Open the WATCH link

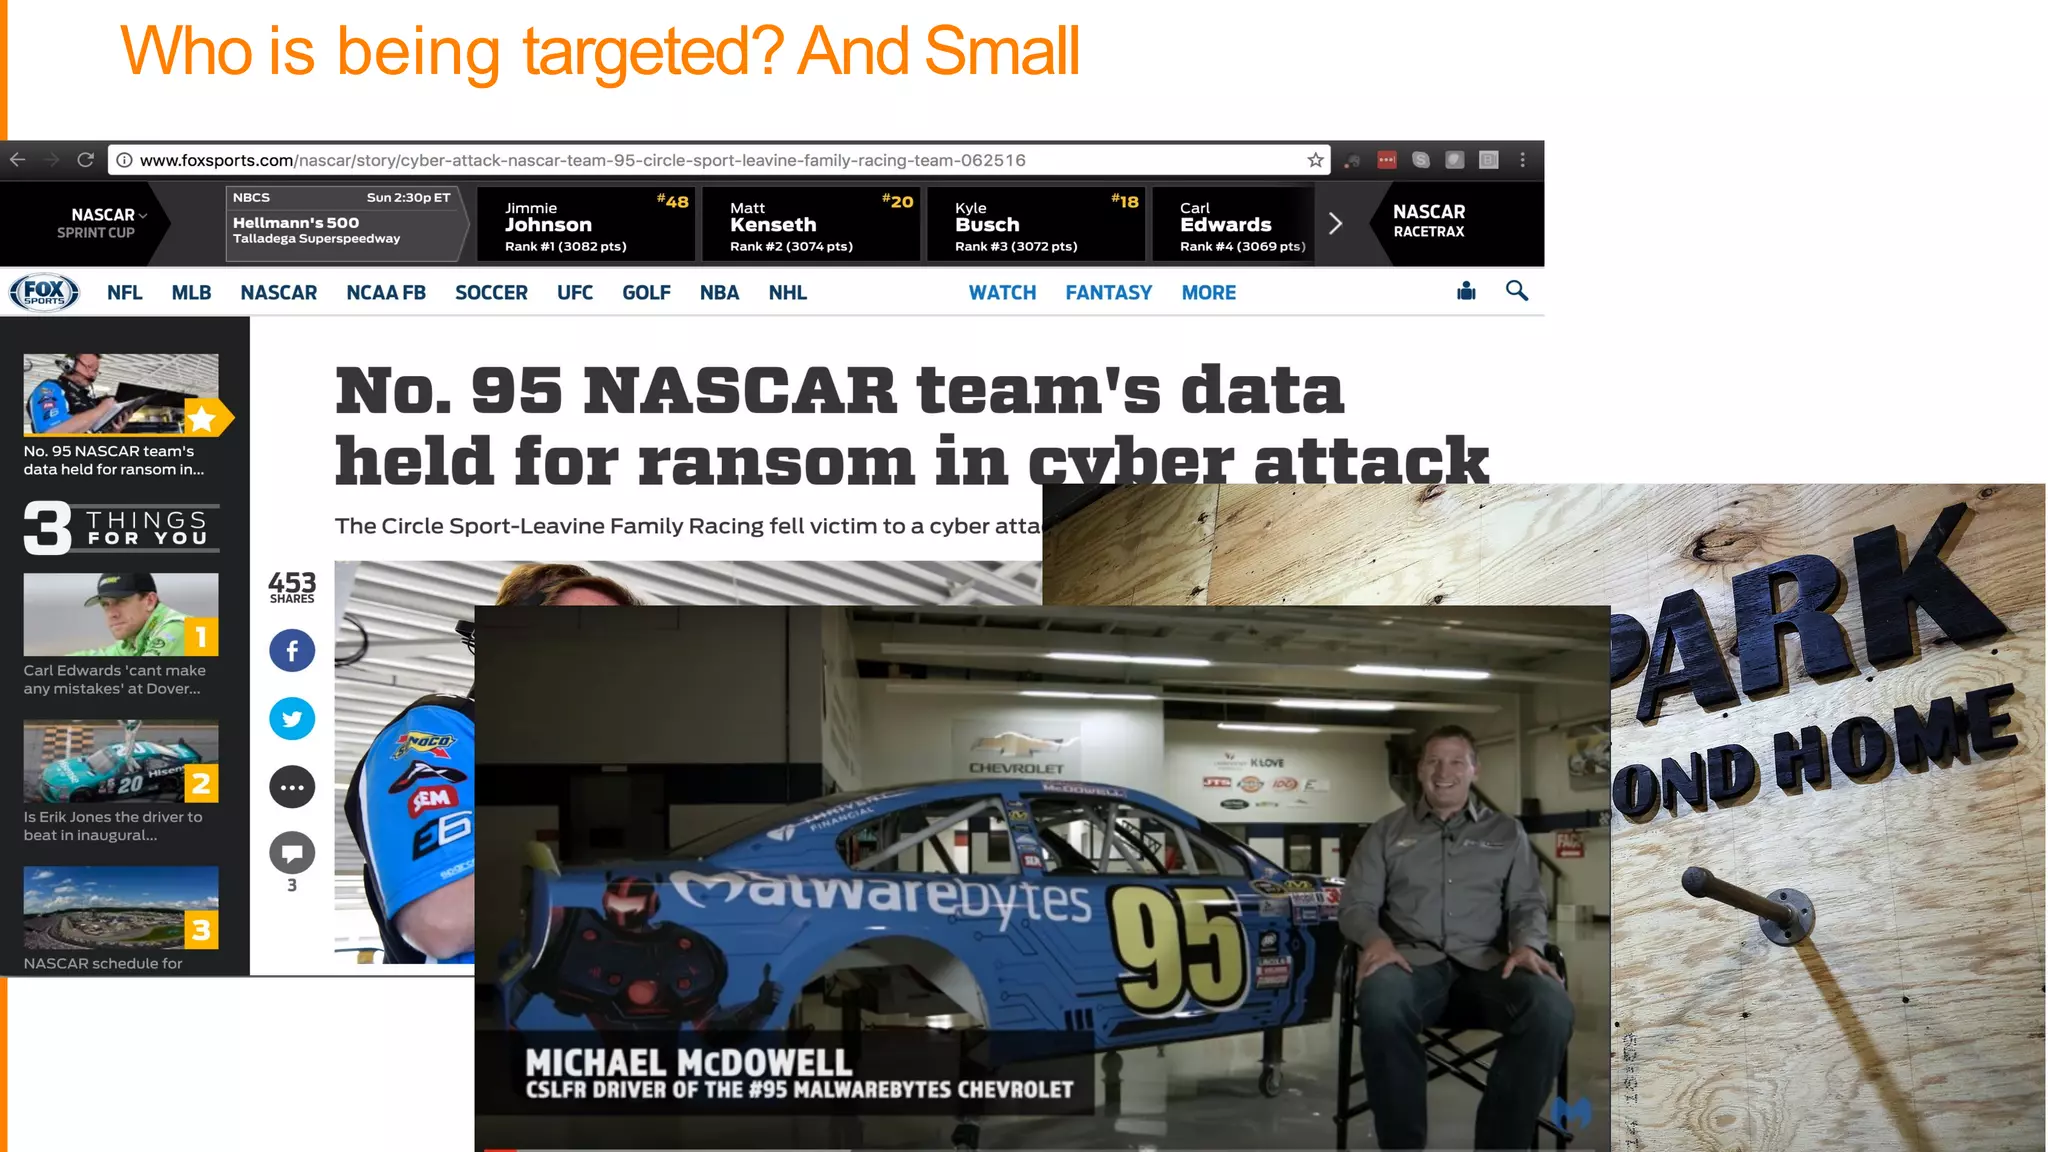coord(1002,293)
